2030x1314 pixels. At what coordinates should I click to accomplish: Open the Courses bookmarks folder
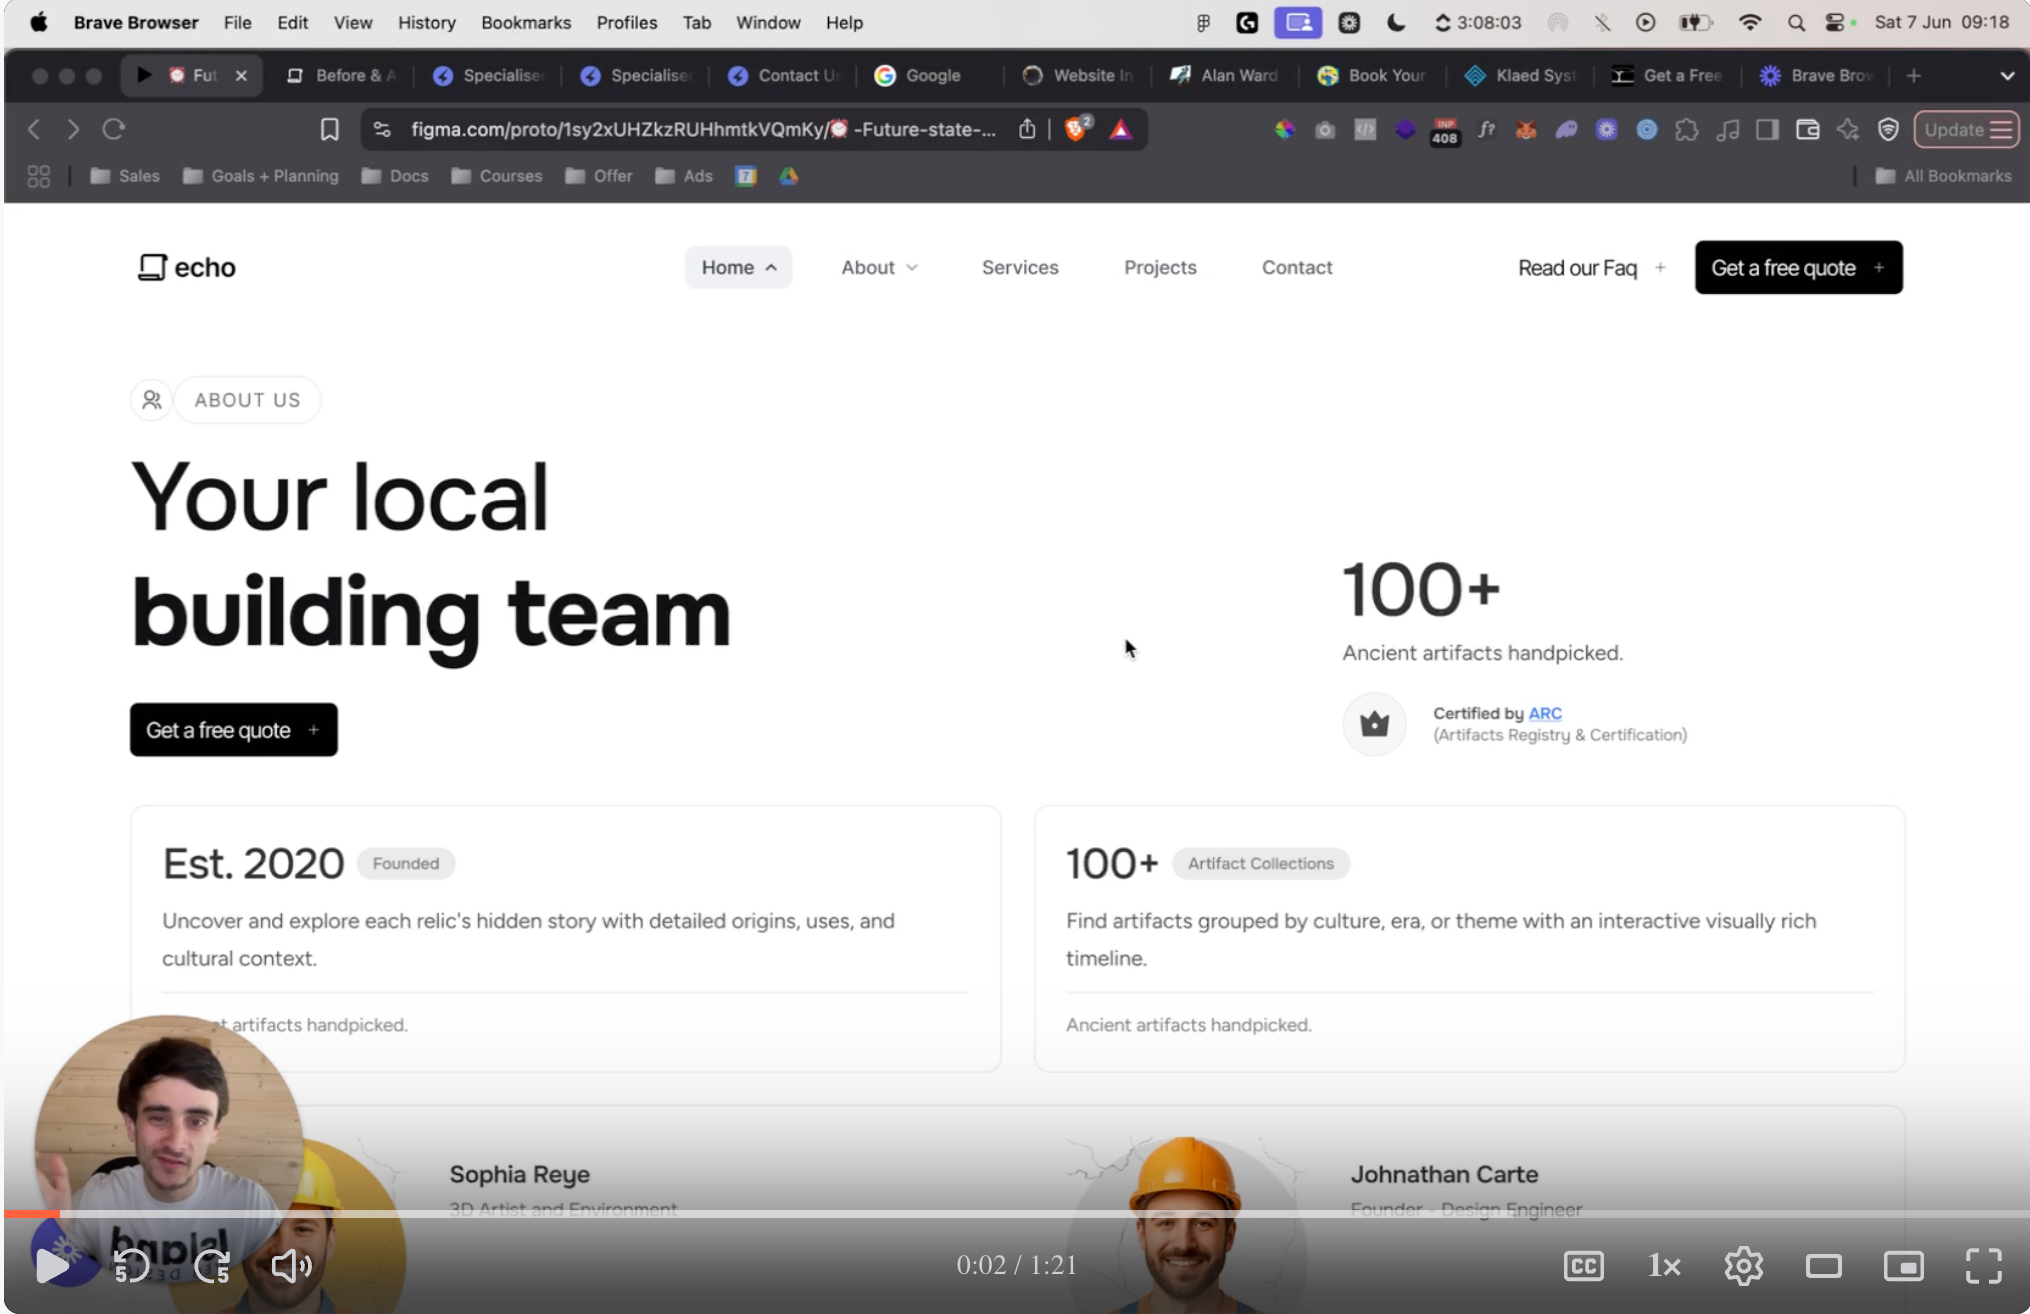497,176
